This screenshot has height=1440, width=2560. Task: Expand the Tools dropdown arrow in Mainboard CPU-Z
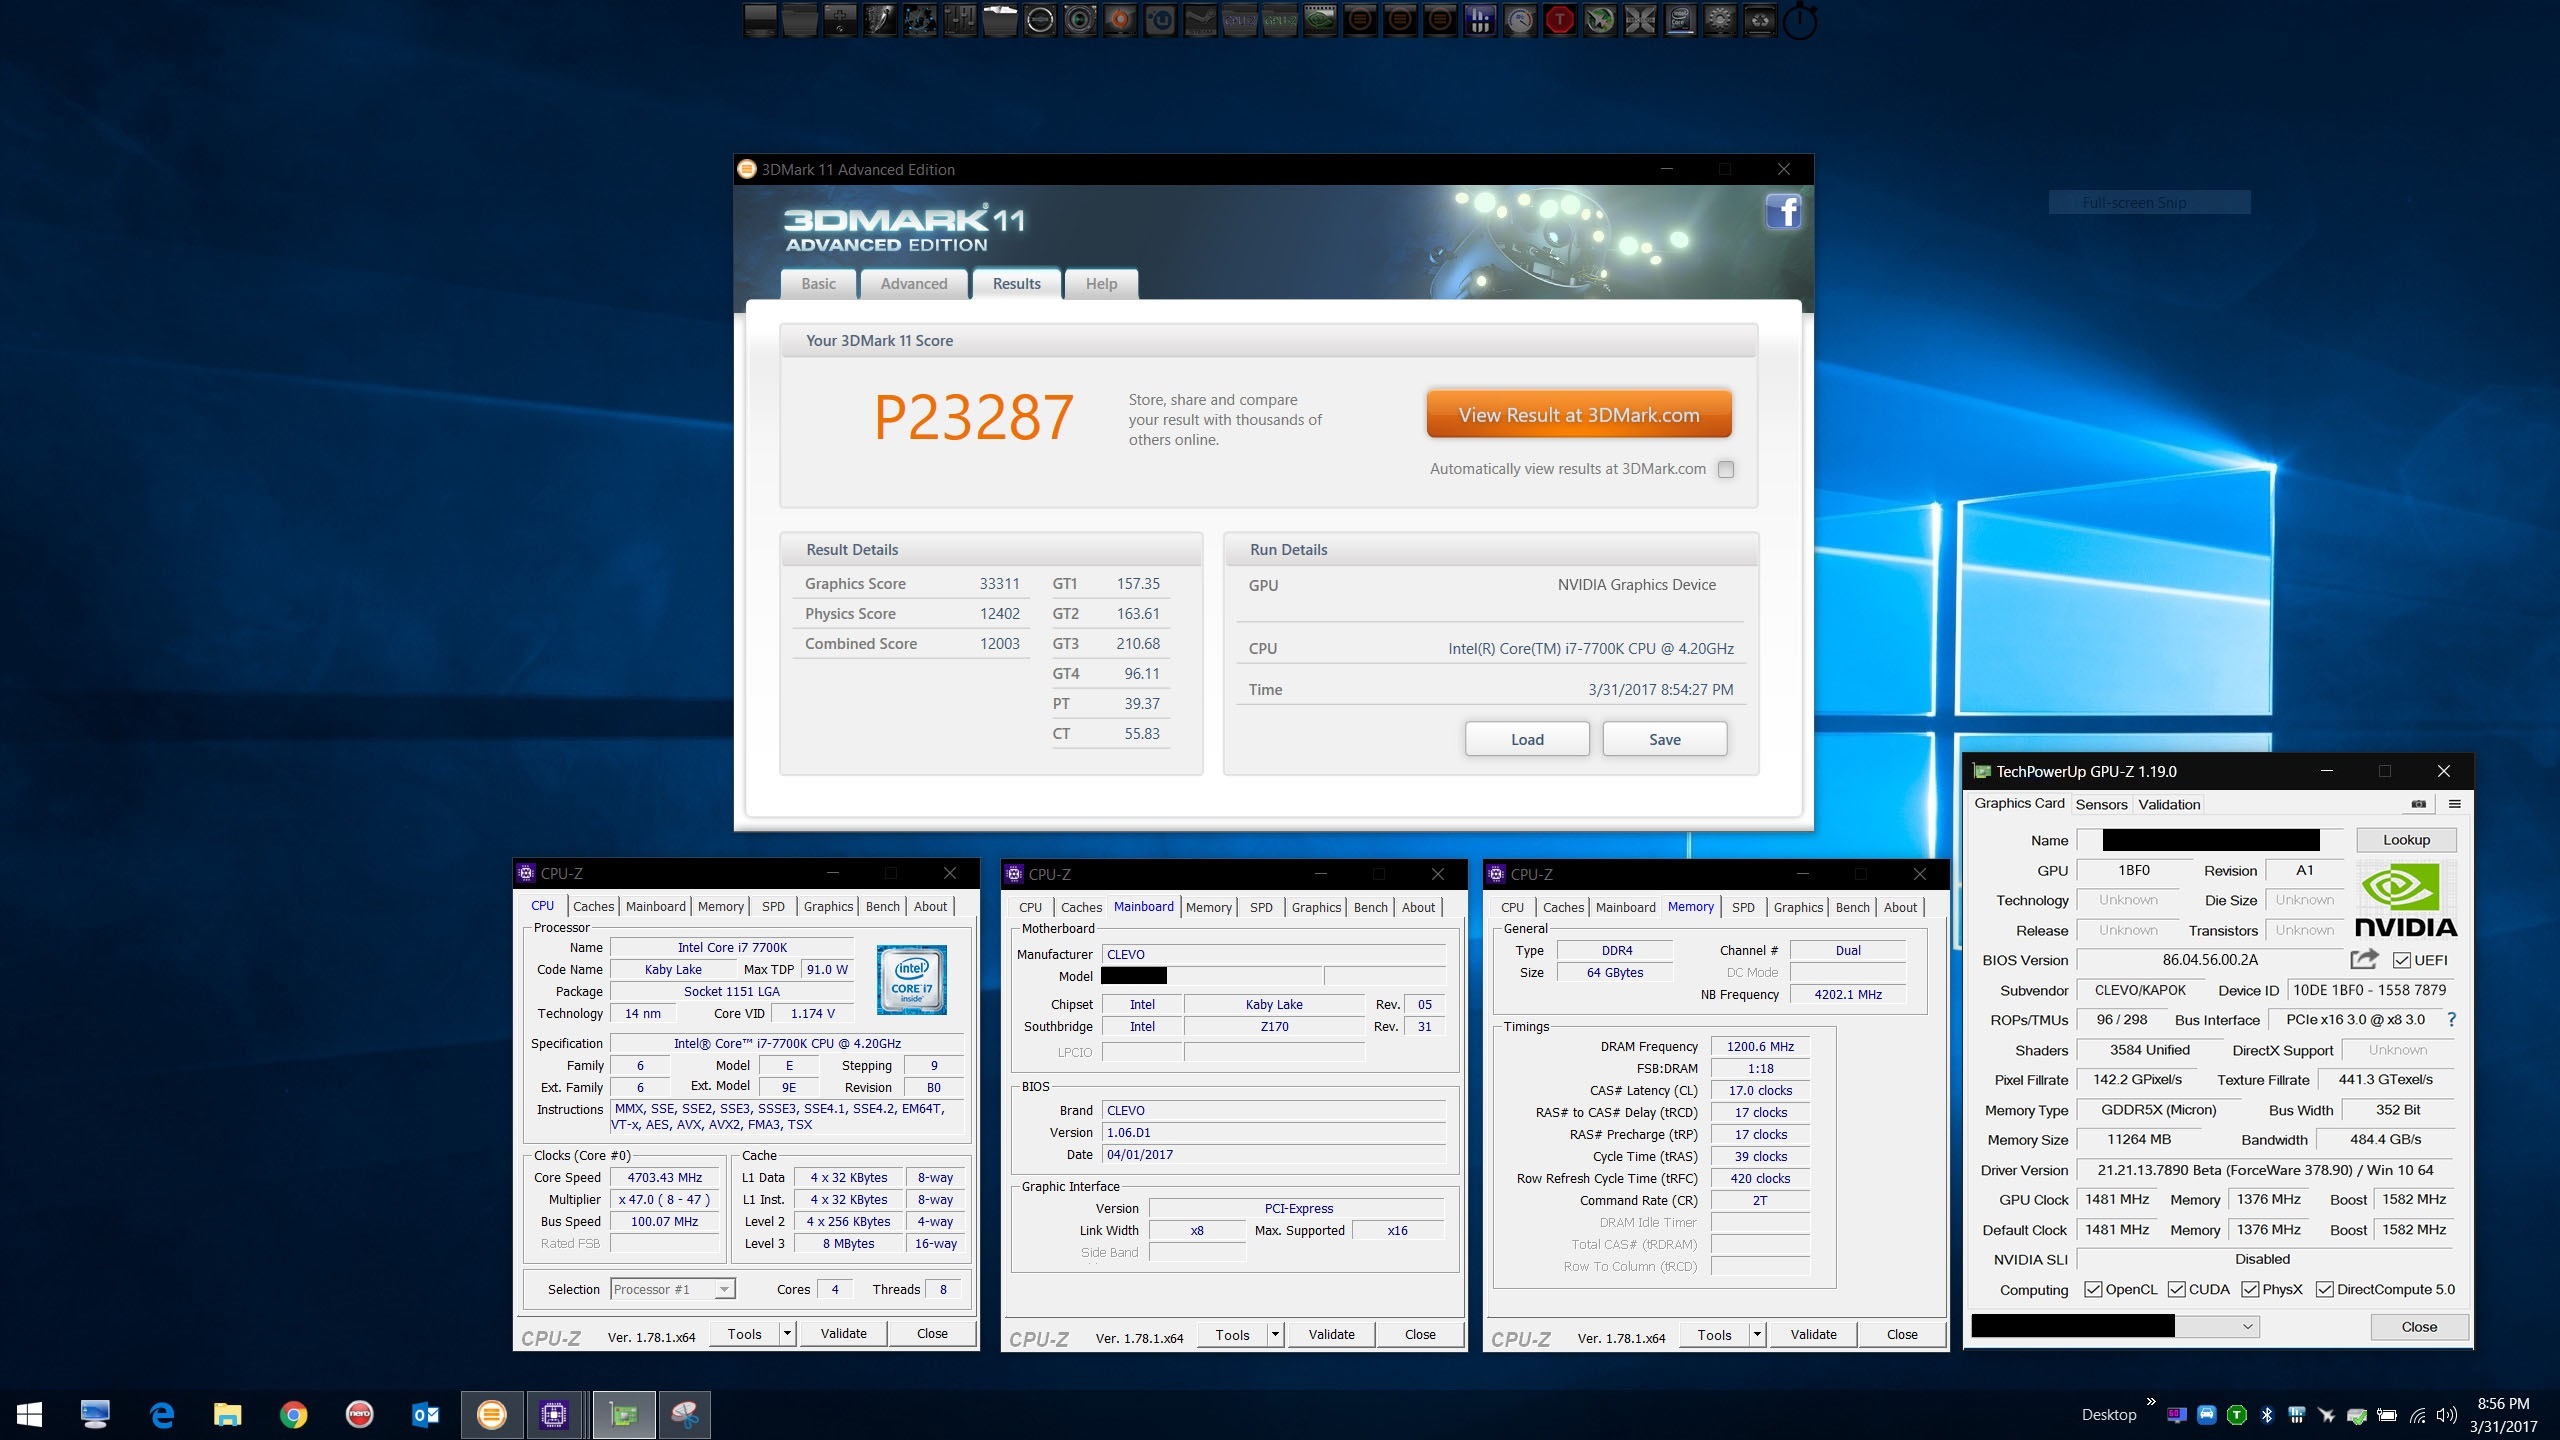[x=1275, y=1334]
